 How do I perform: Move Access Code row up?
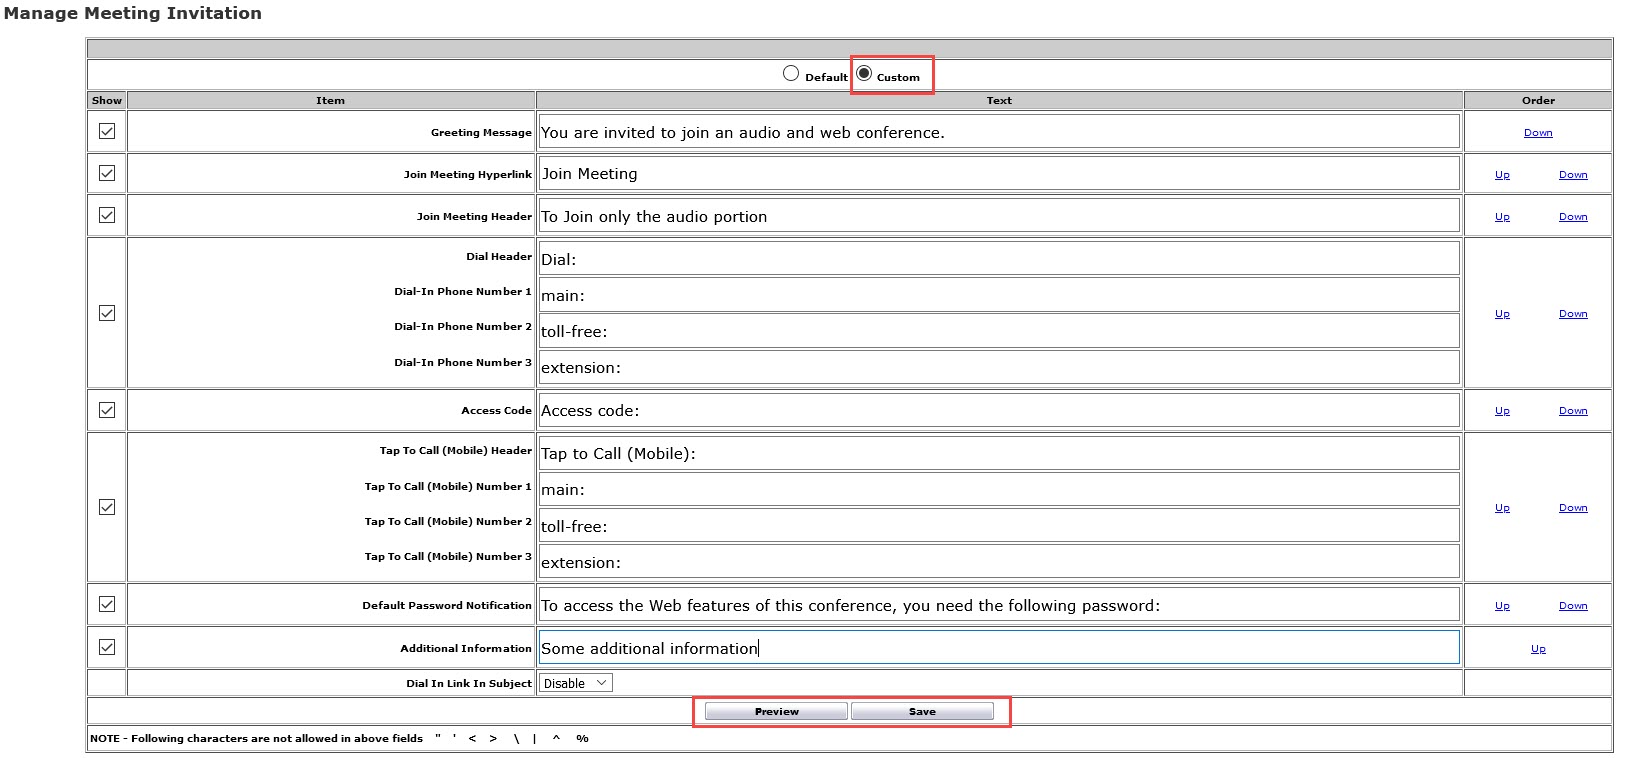pos(1502,411)
